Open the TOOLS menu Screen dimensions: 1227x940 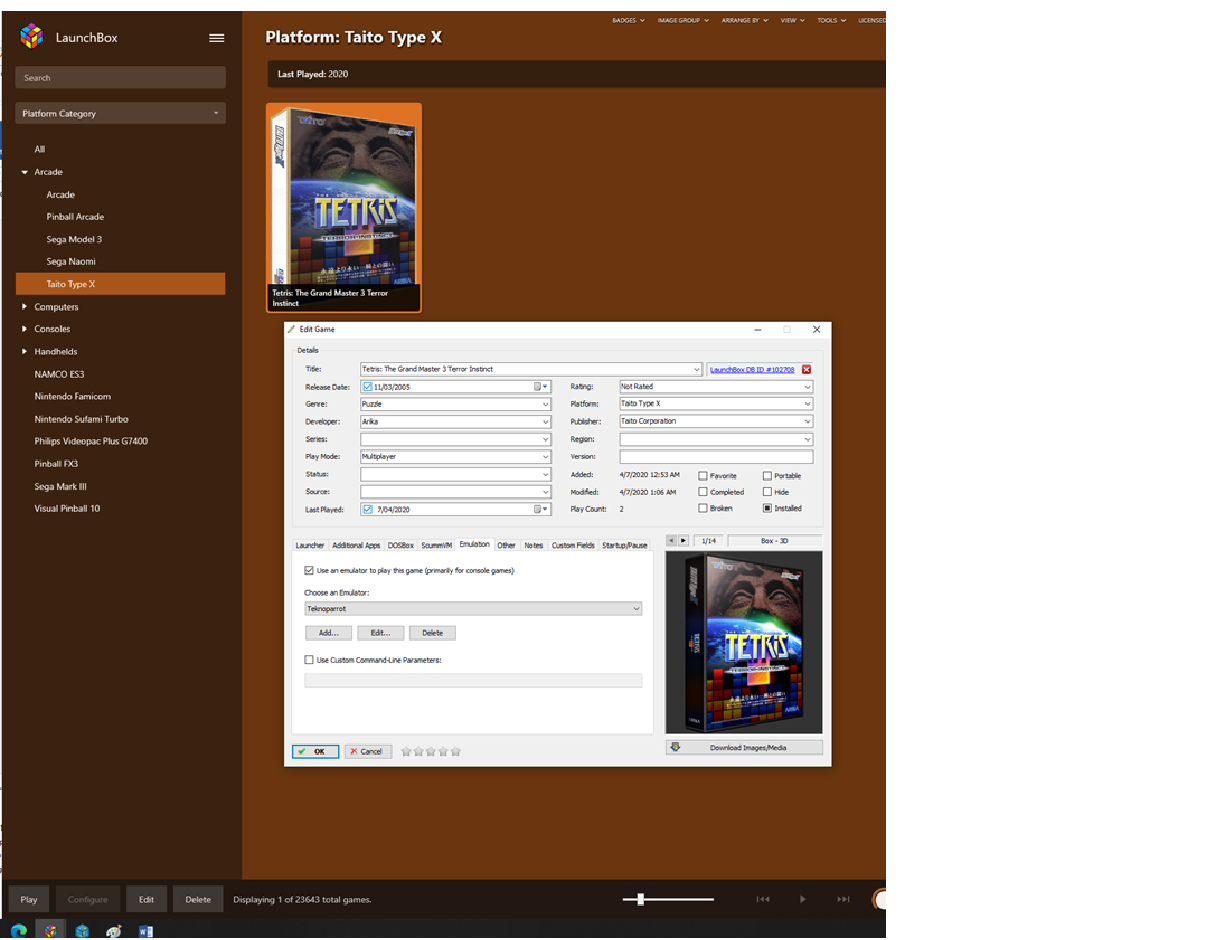point(831,20)
